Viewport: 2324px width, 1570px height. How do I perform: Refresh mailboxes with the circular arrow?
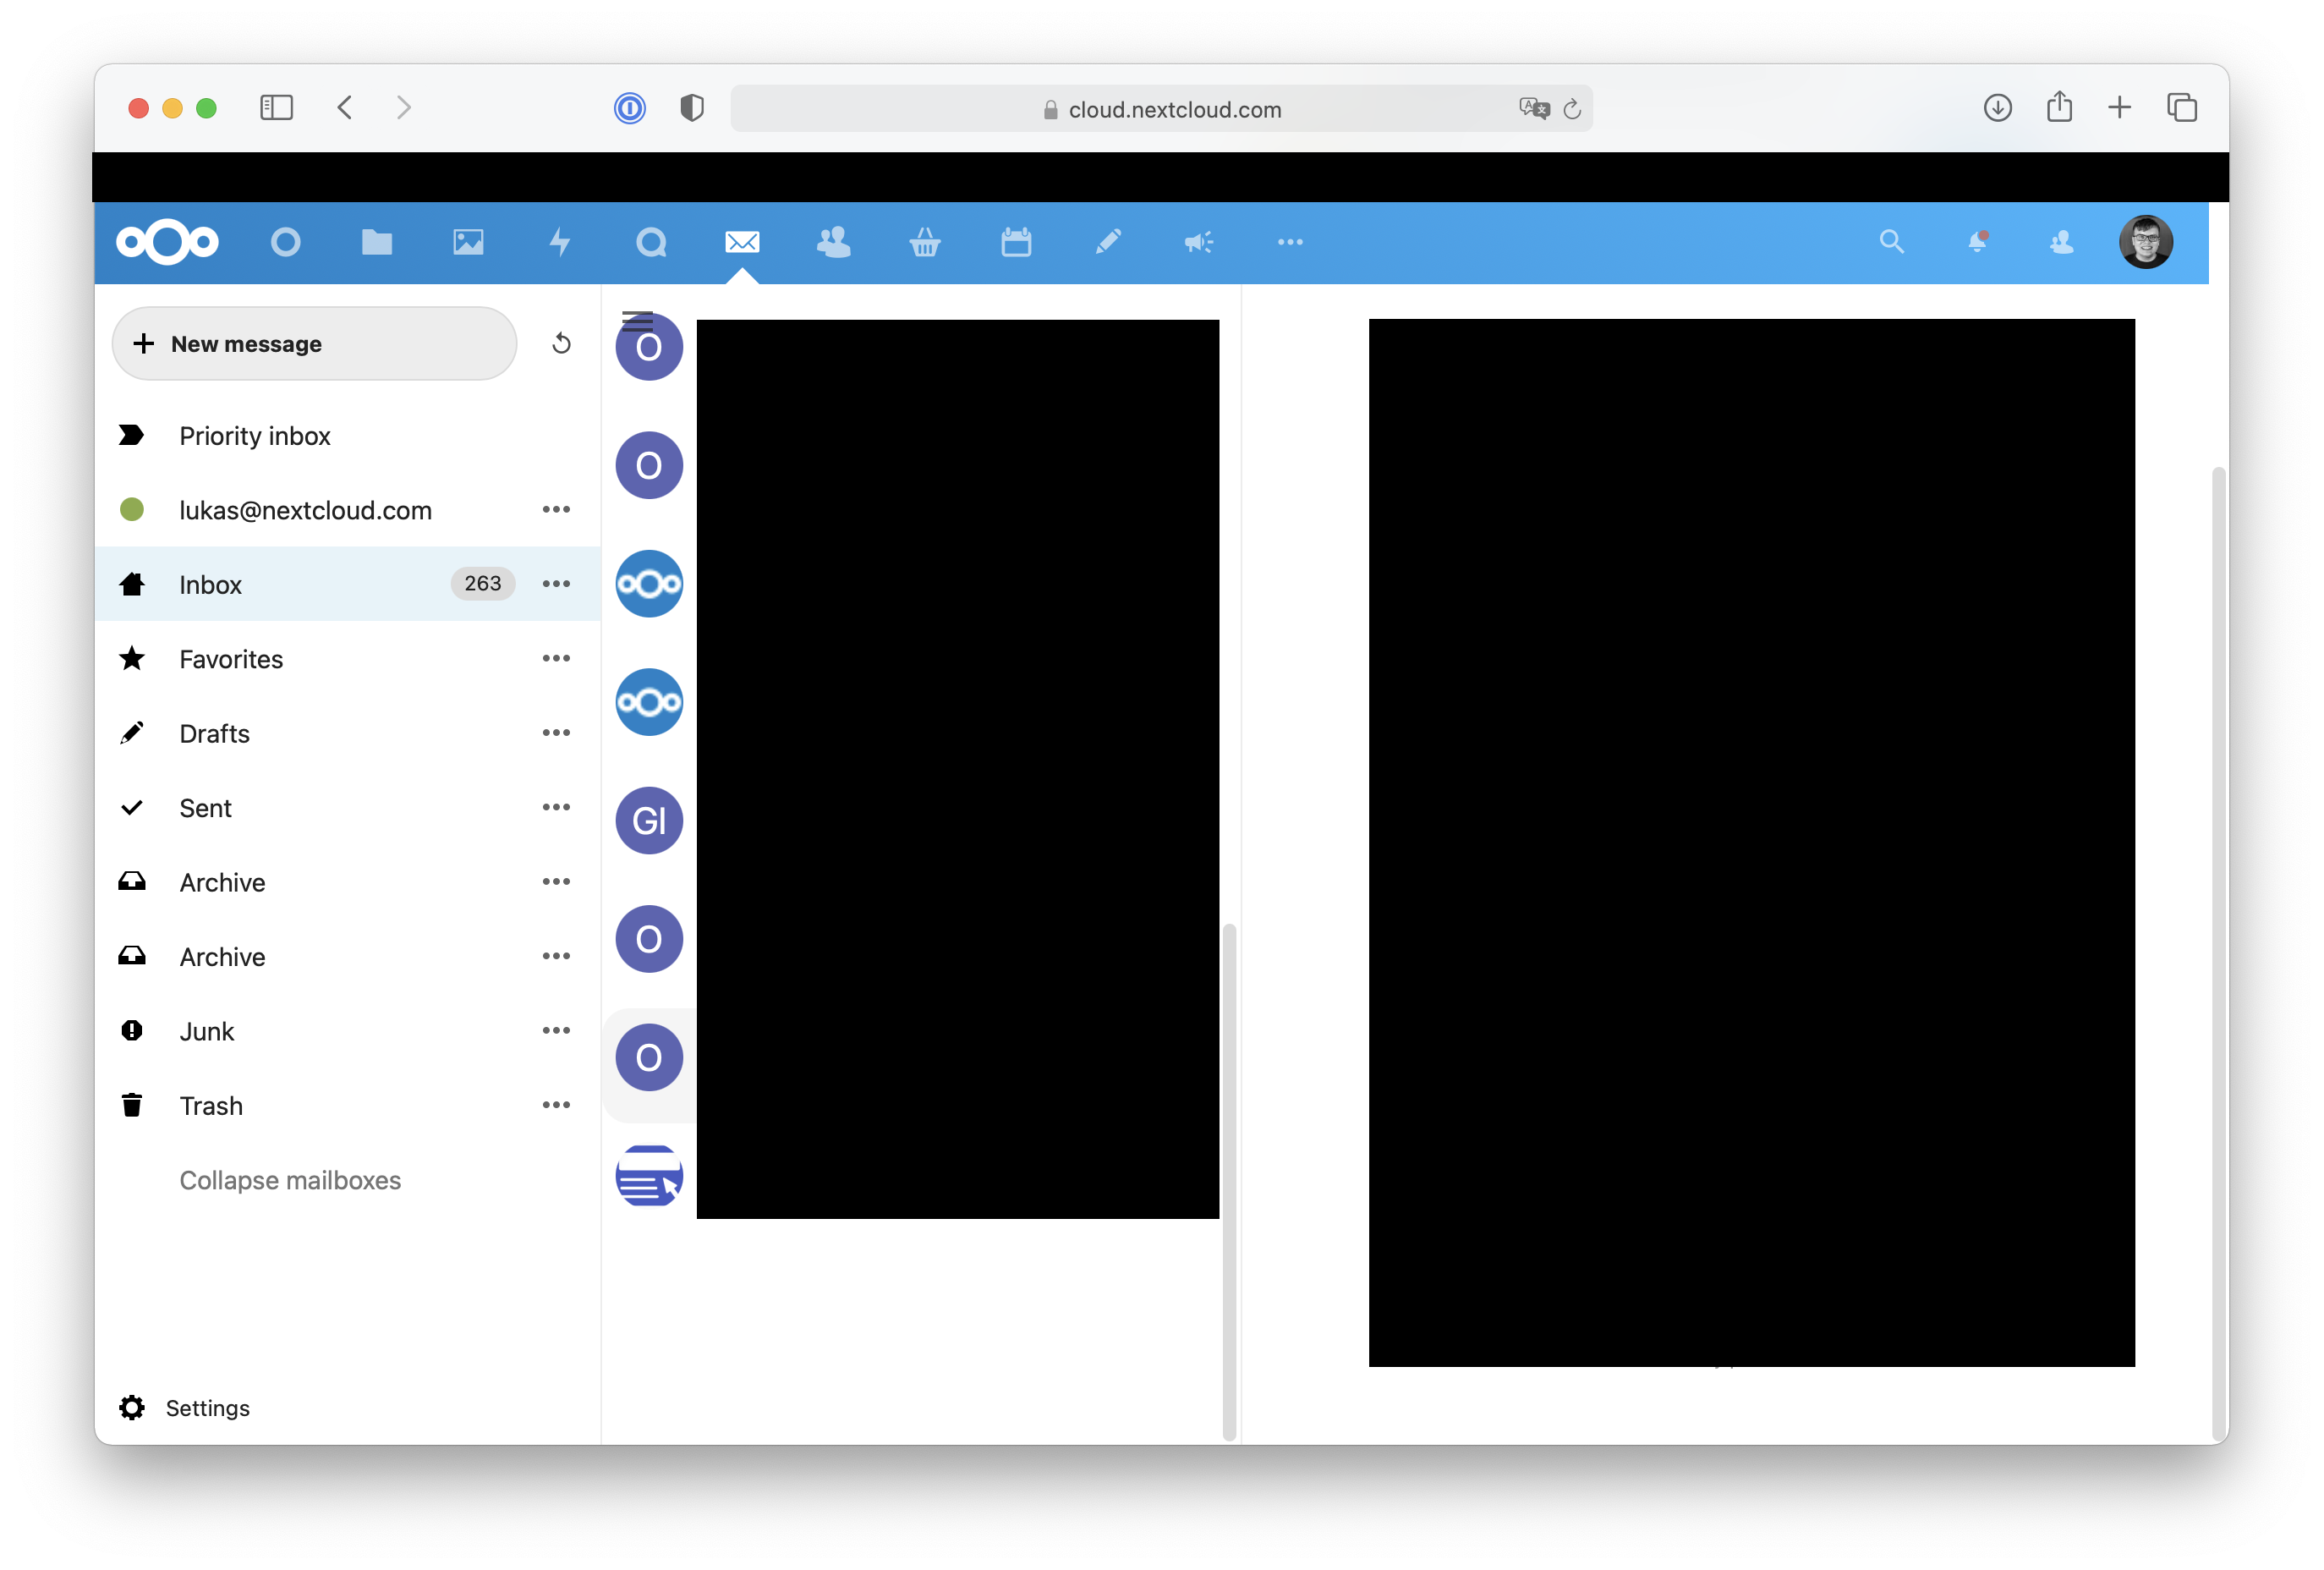coord(561,343)
